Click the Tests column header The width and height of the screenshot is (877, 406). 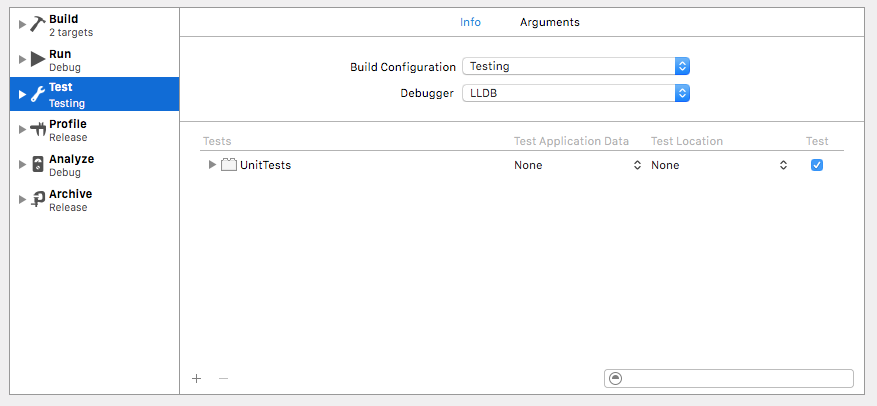coord(217,141)
